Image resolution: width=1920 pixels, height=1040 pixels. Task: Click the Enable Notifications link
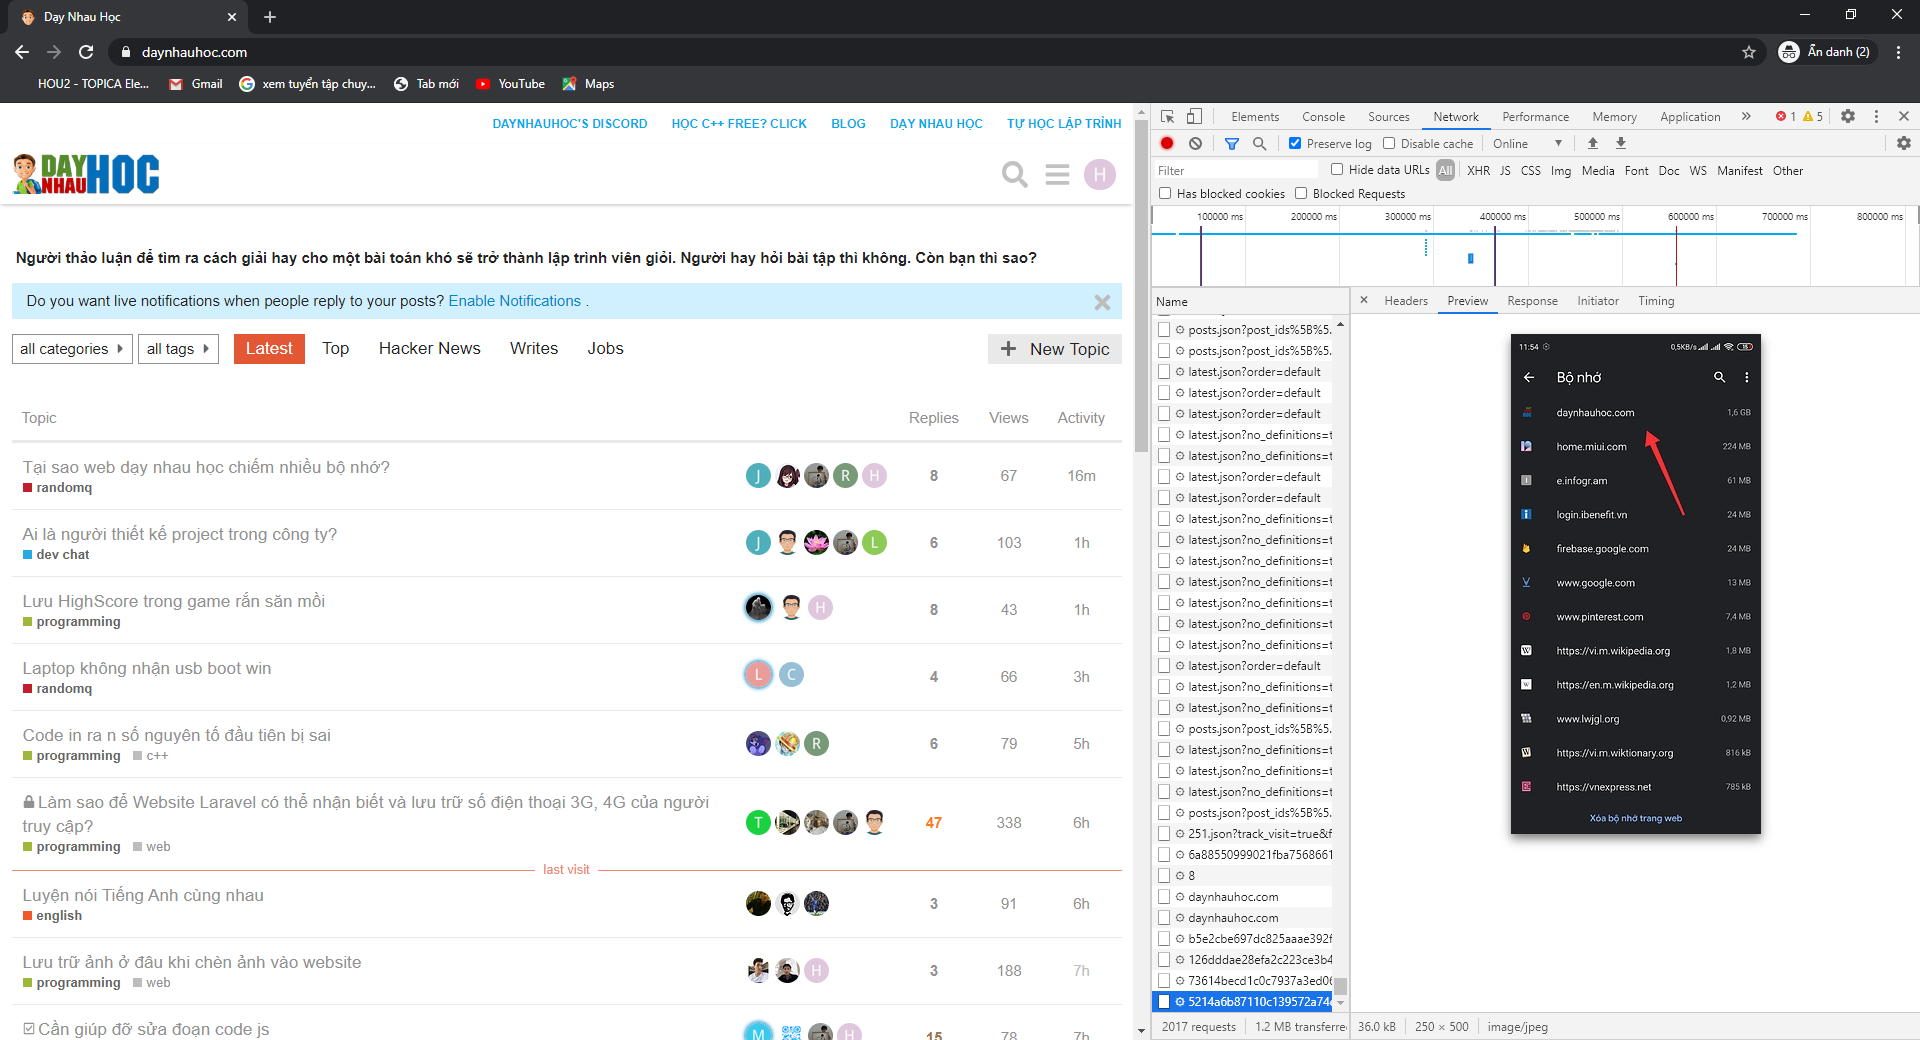coord(514,301)
